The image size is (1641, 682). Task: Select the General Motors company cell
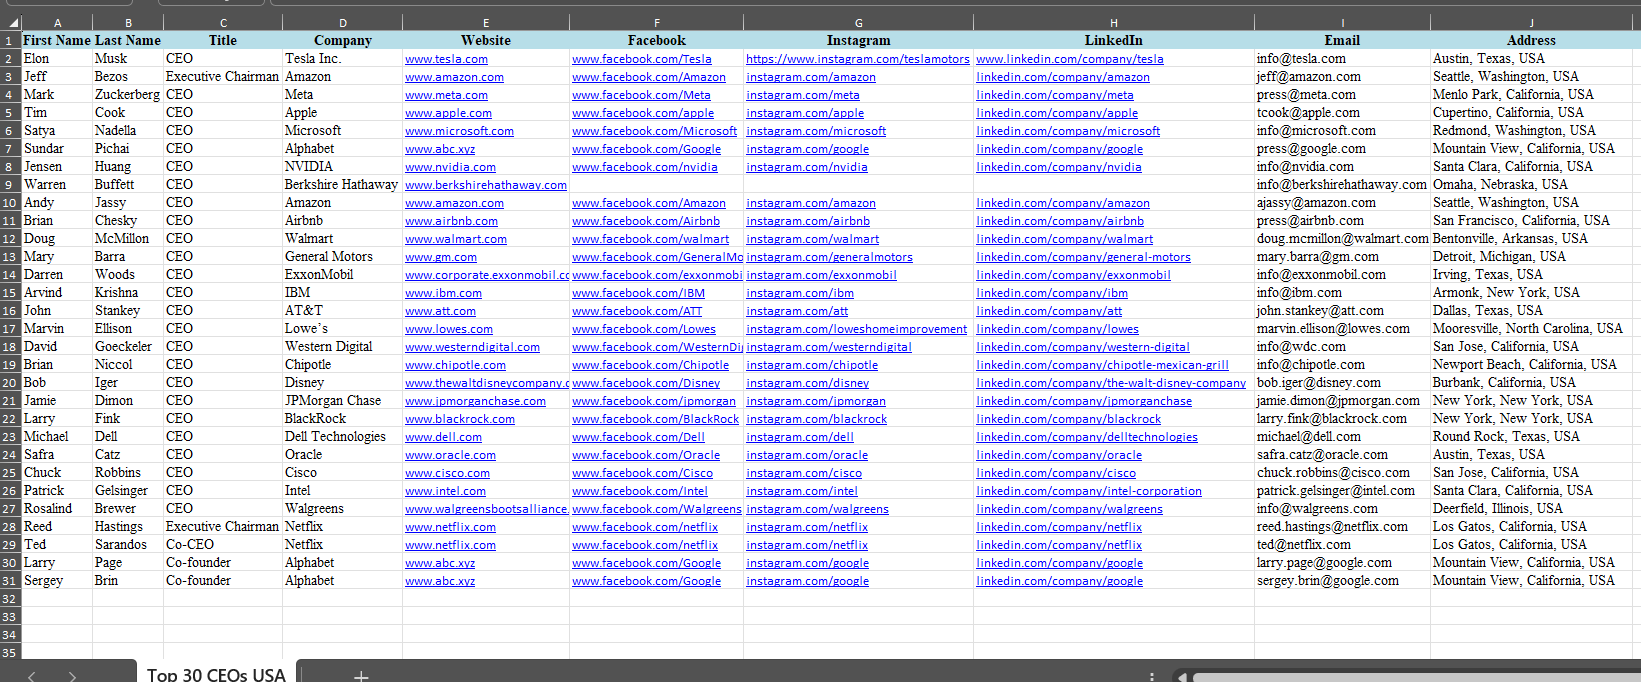(x=343, y=256)
